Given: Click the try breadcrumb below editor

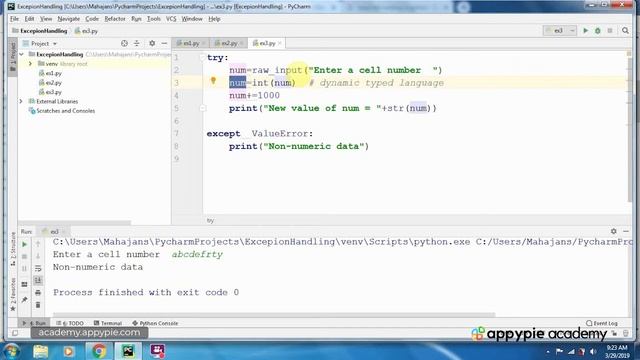Looking at the screenshot, I should pyautogui.click(x=210, y=220).
